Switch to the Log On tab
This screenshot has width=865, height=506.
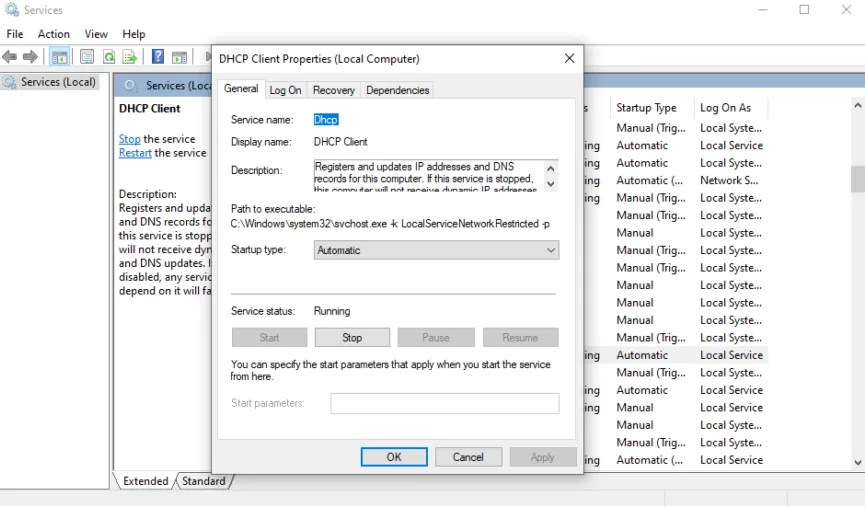point(285,90)
